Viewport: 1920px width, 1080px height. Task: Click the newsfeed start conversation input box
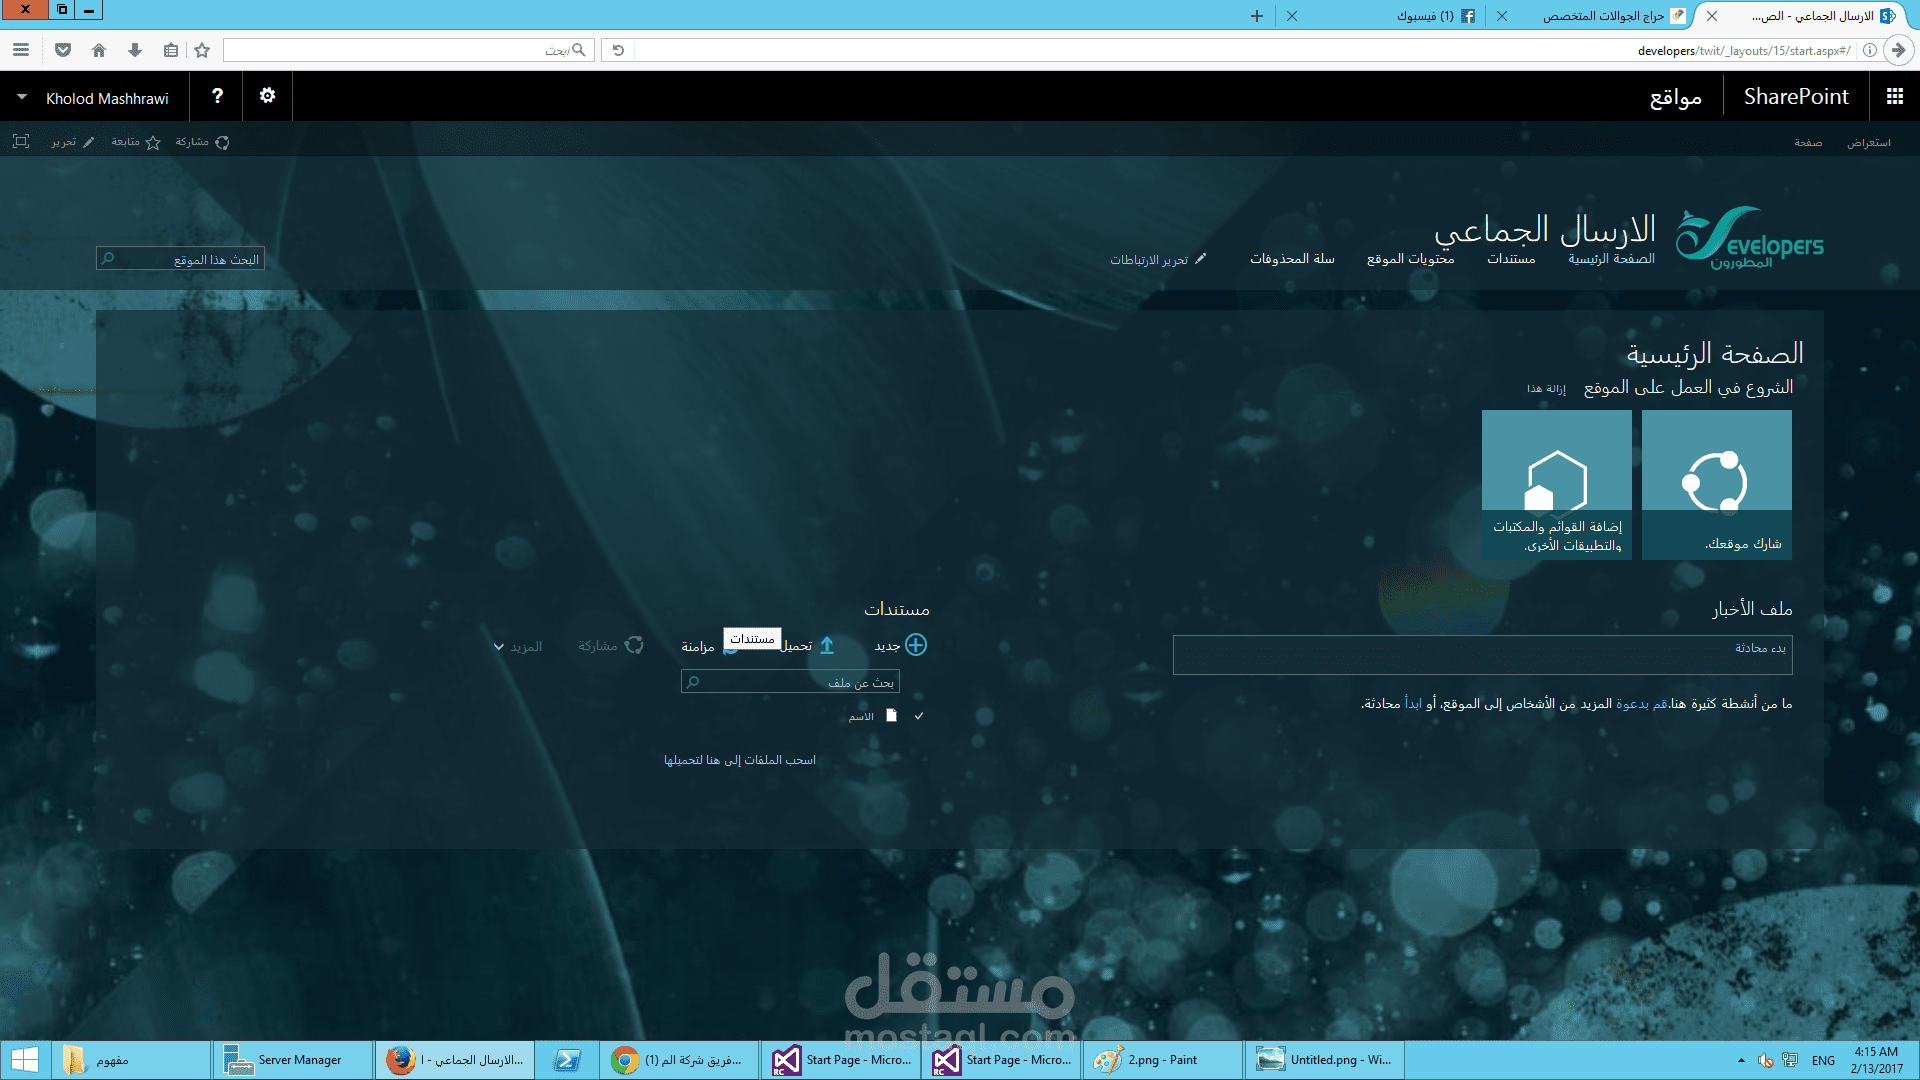[x=1482, y=655]
